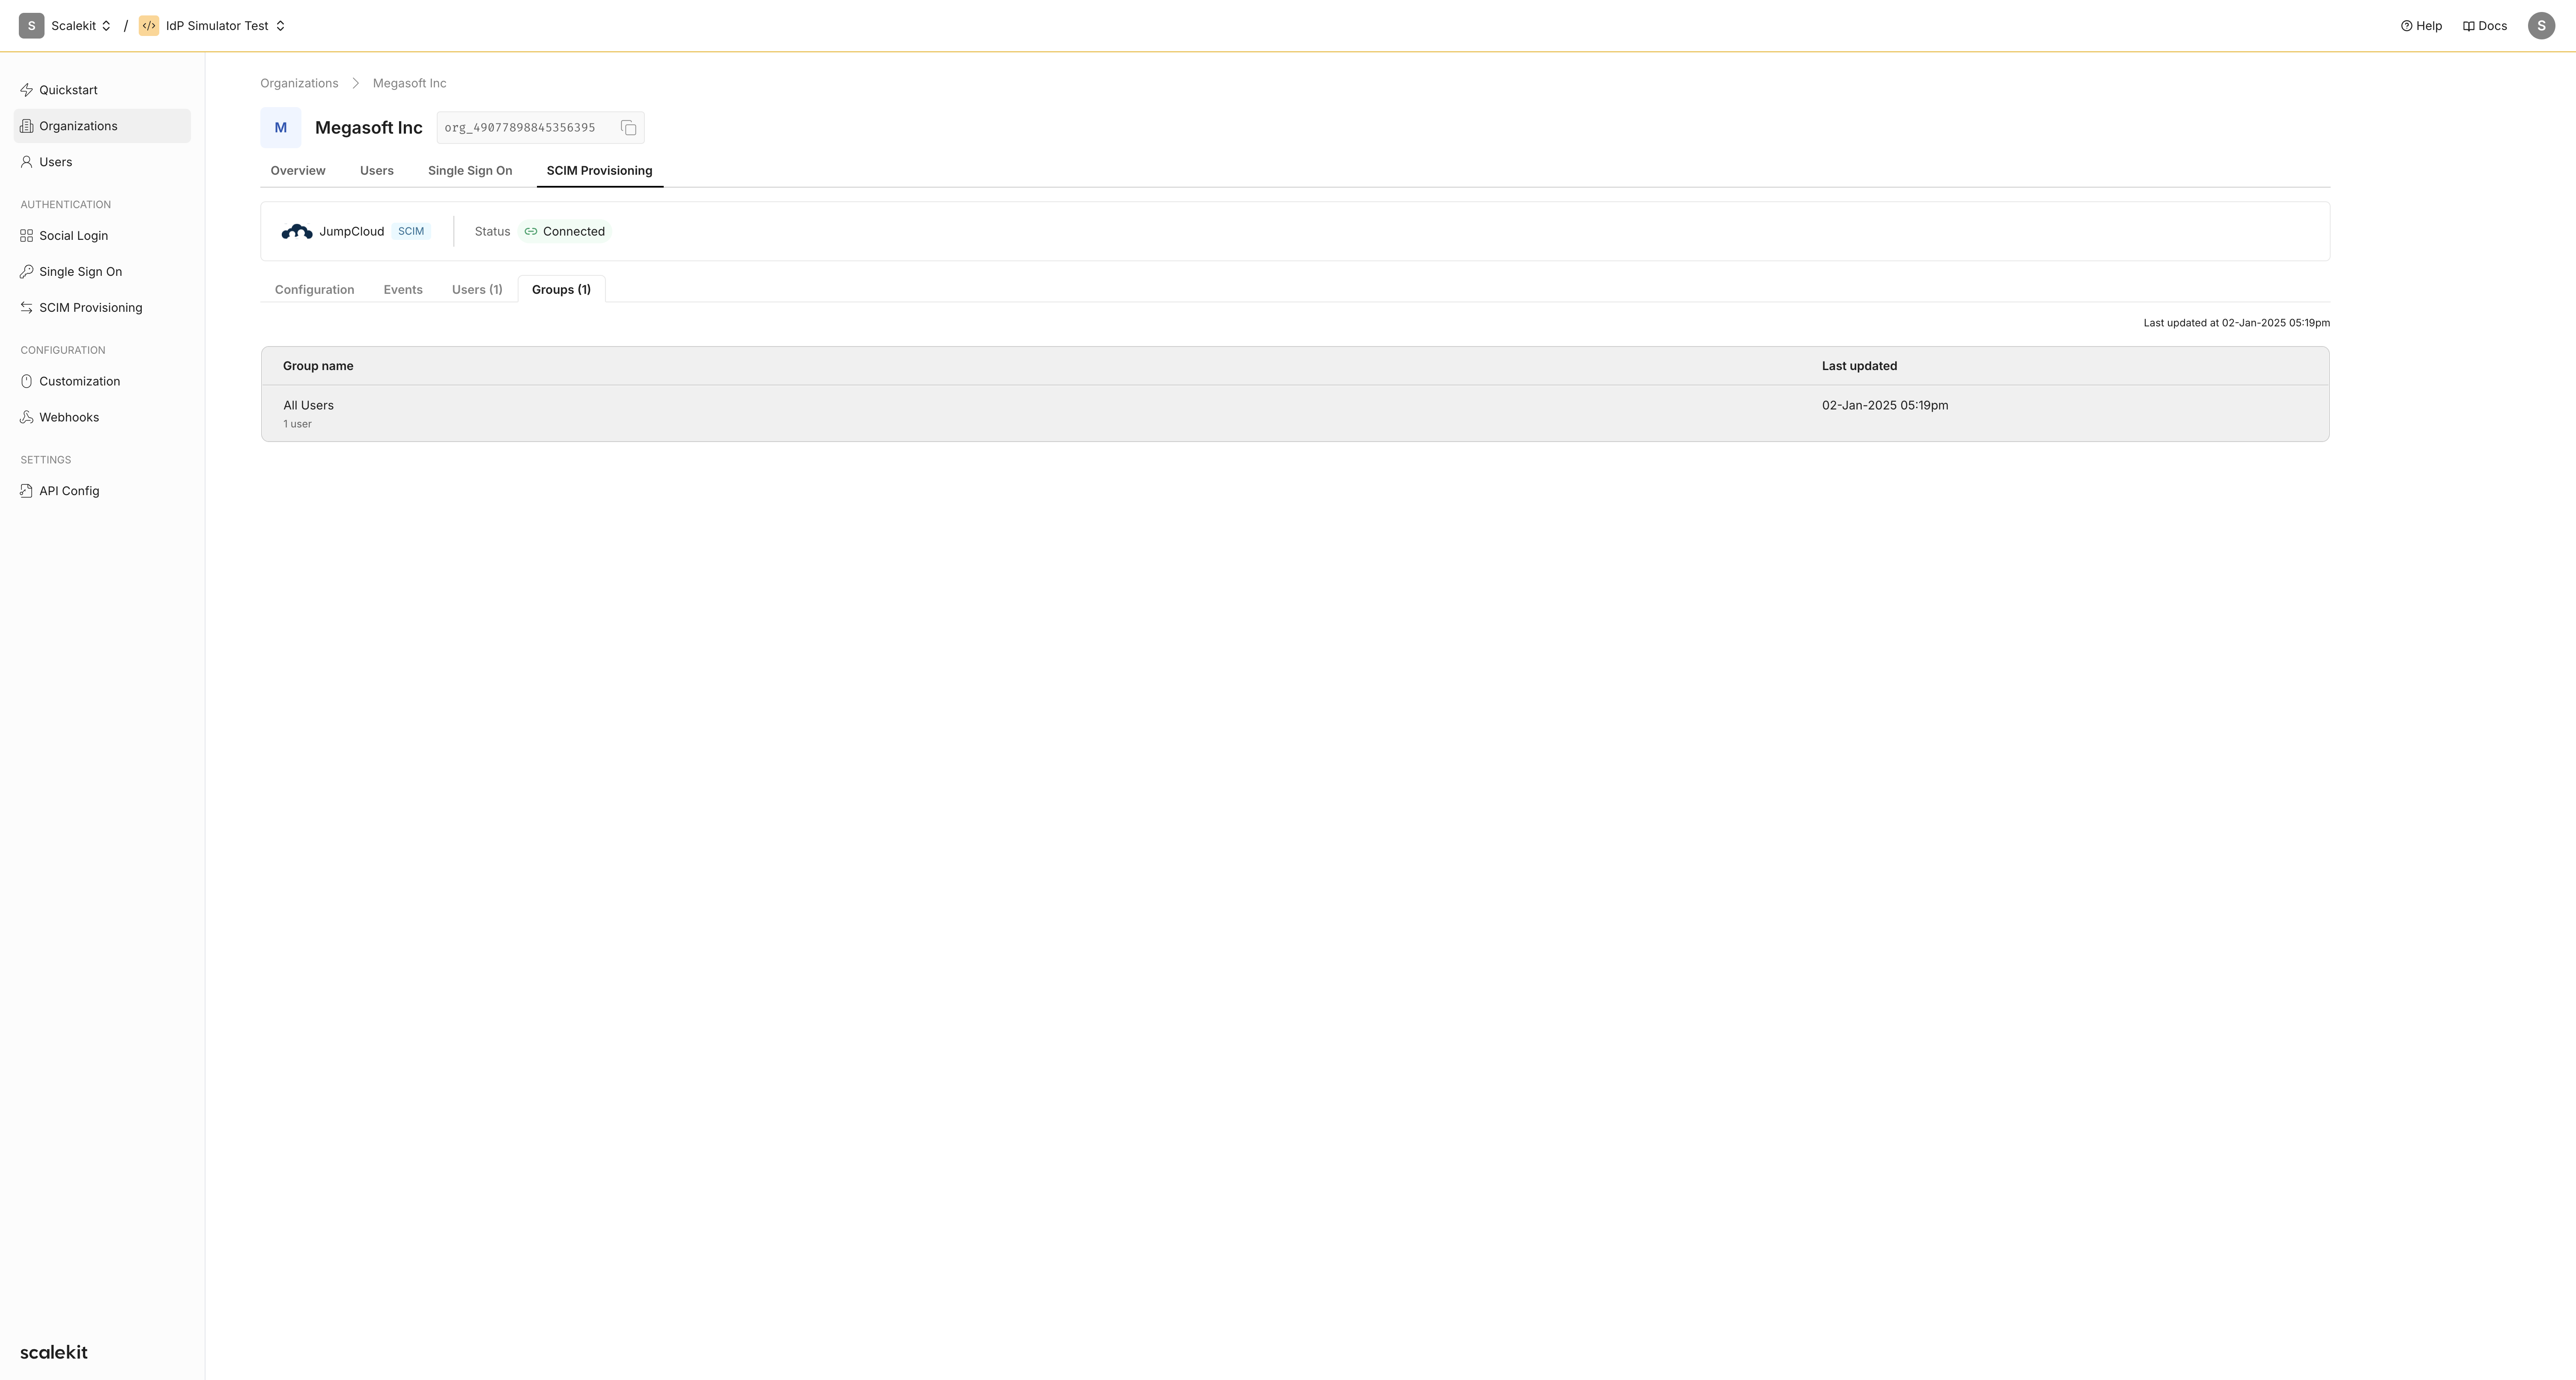Click the Connected link status icon
Image resolution: width=2576 pixels, height=1380 pixels.
531,232
